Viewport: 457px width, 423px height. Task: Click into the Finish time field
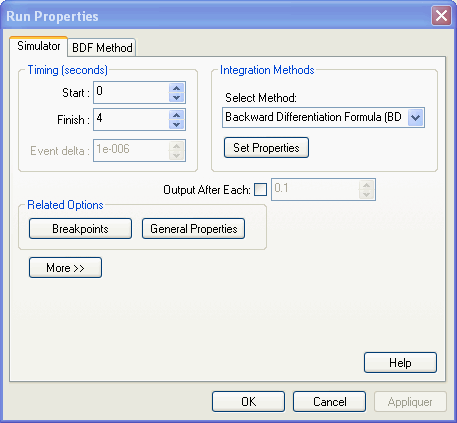(x=131, y=119)
